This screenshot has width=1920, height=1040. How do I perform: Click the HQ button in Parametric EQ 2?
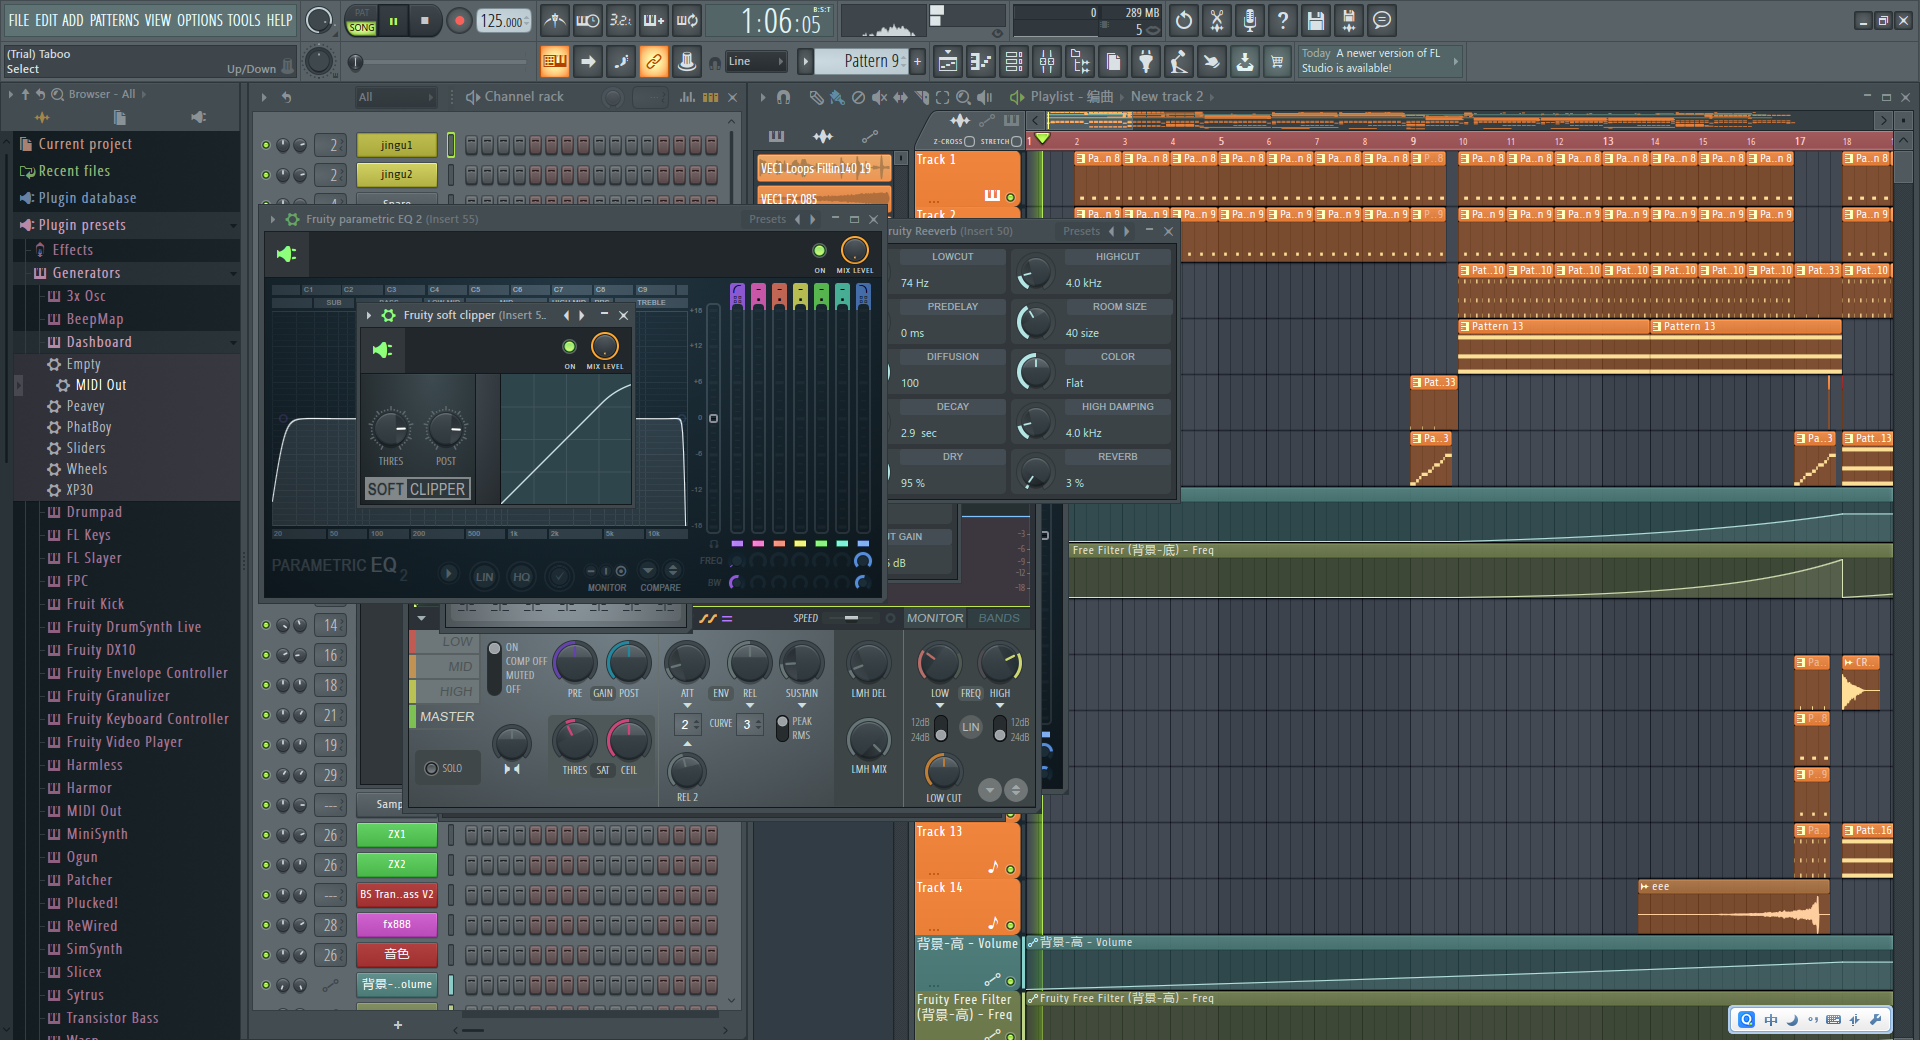521,576
